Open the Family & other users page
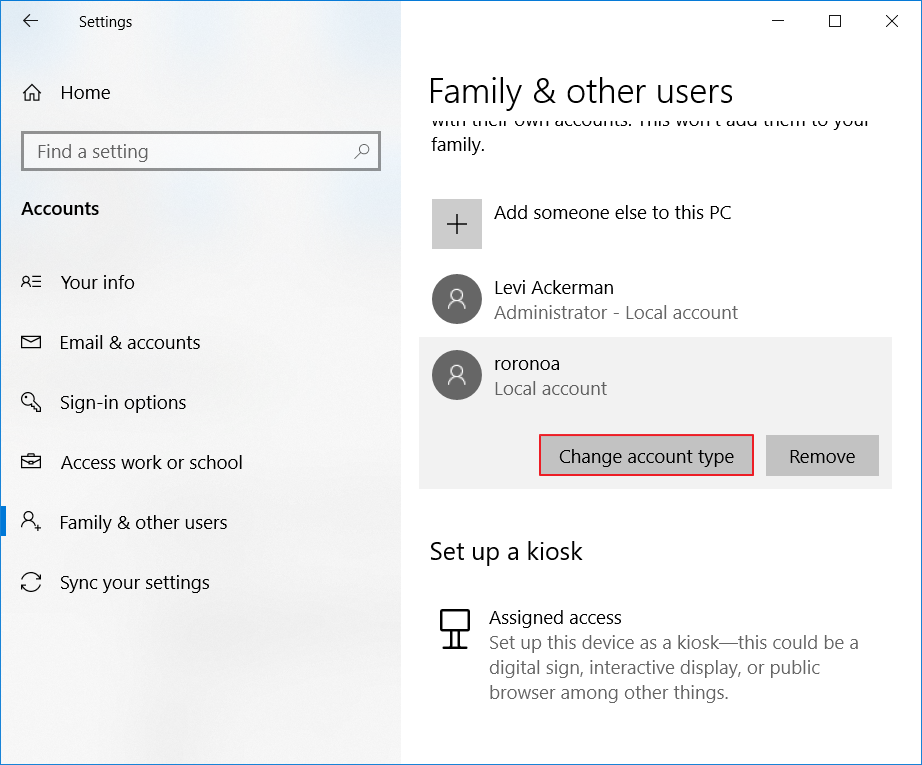922x765 pixels. coord(143,522)
